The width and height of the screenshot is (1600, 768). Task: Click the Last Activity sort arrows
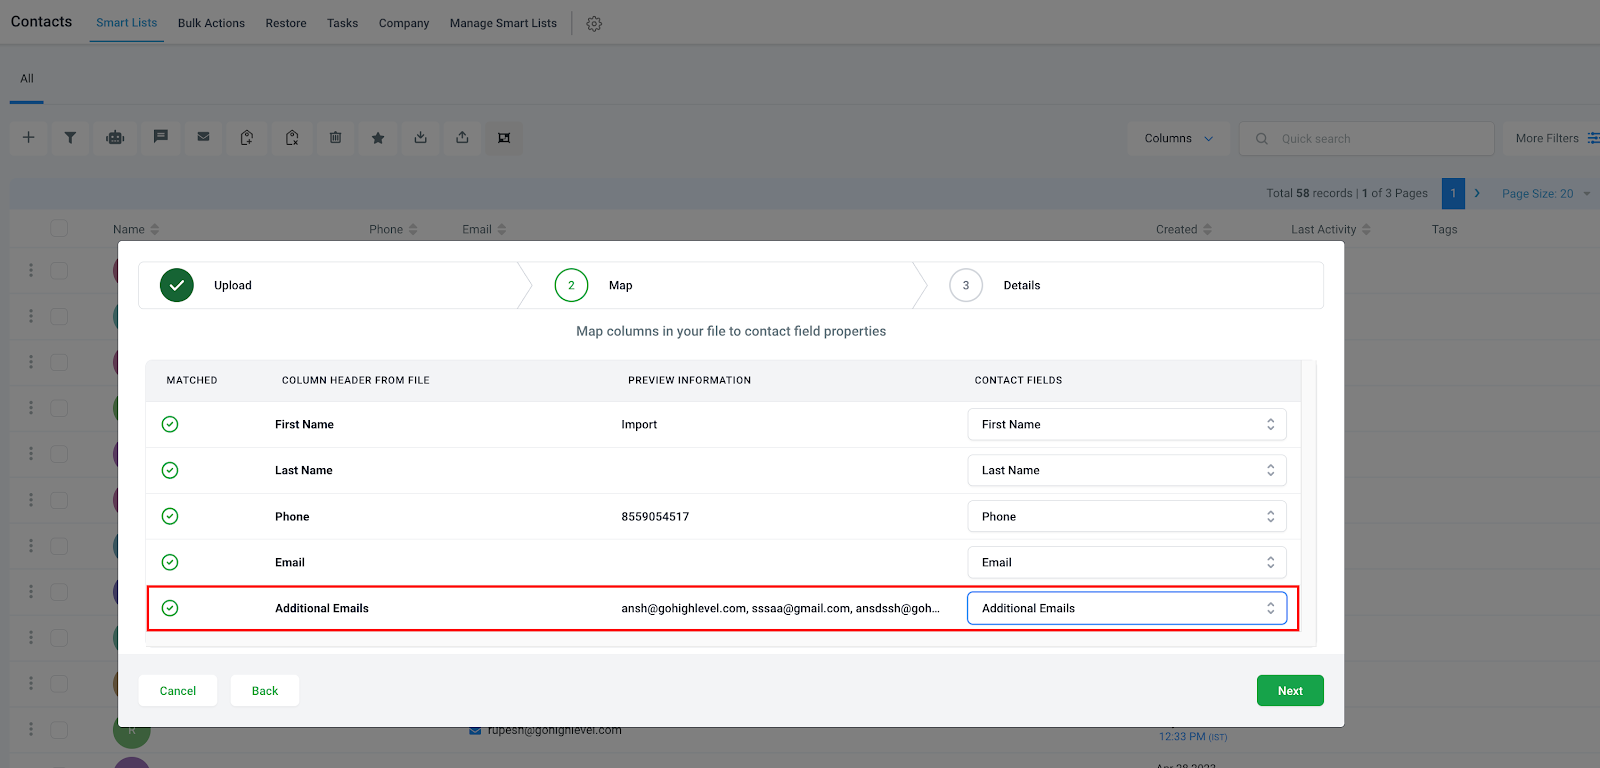click(1366, 230)
